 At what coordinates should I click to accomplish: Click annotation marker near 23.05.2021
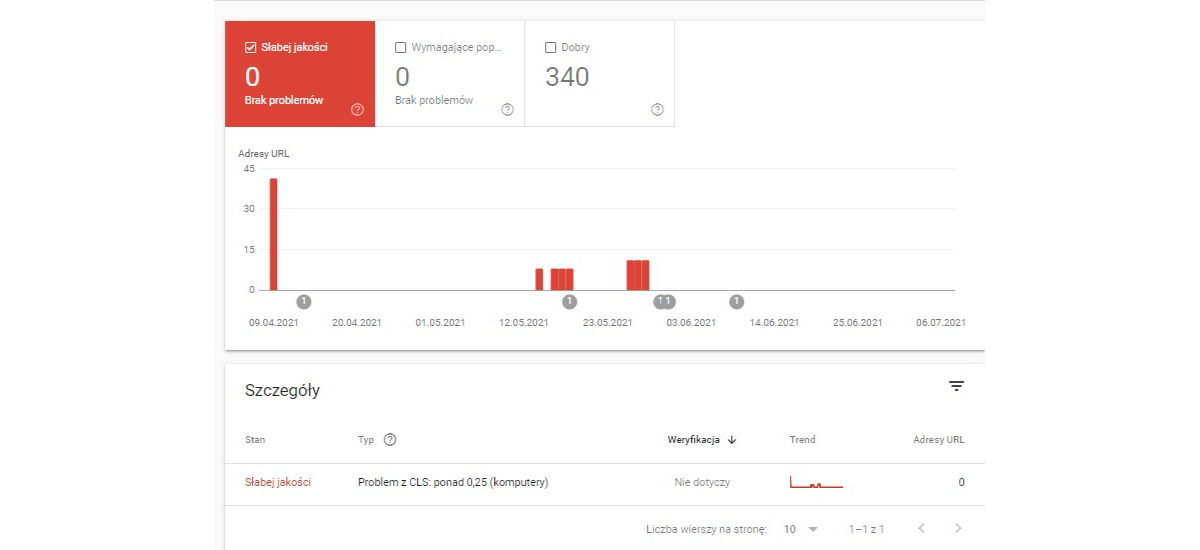[x=569, y=301]
